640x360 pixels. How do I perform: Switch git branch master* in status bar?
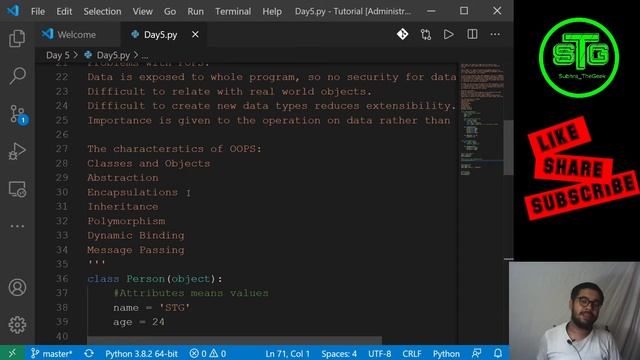(51, 353)
